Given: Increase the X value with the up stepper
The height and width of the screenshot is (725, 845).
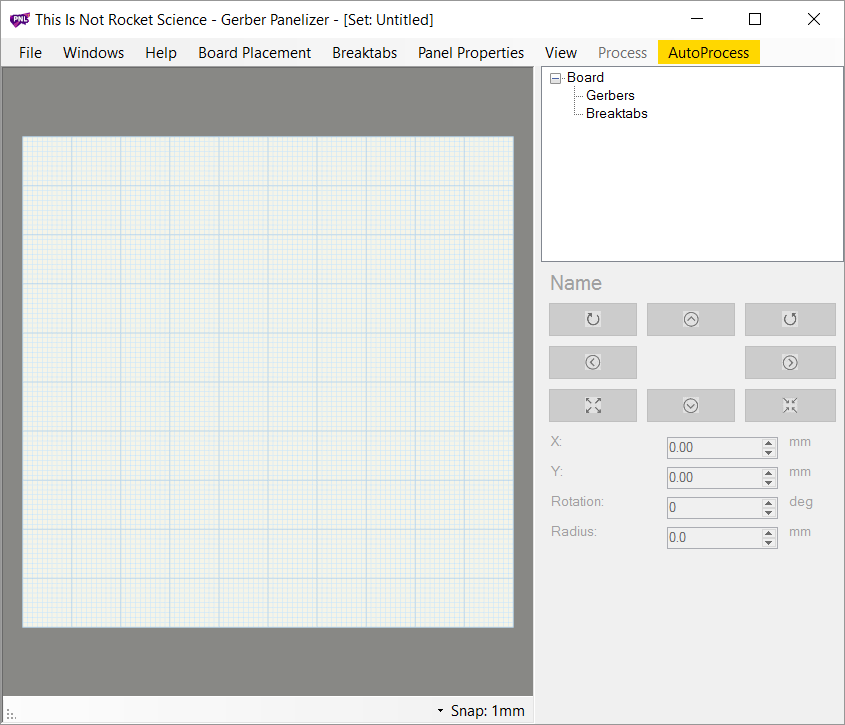Looking at the screenshot, I should coord(768,443).
